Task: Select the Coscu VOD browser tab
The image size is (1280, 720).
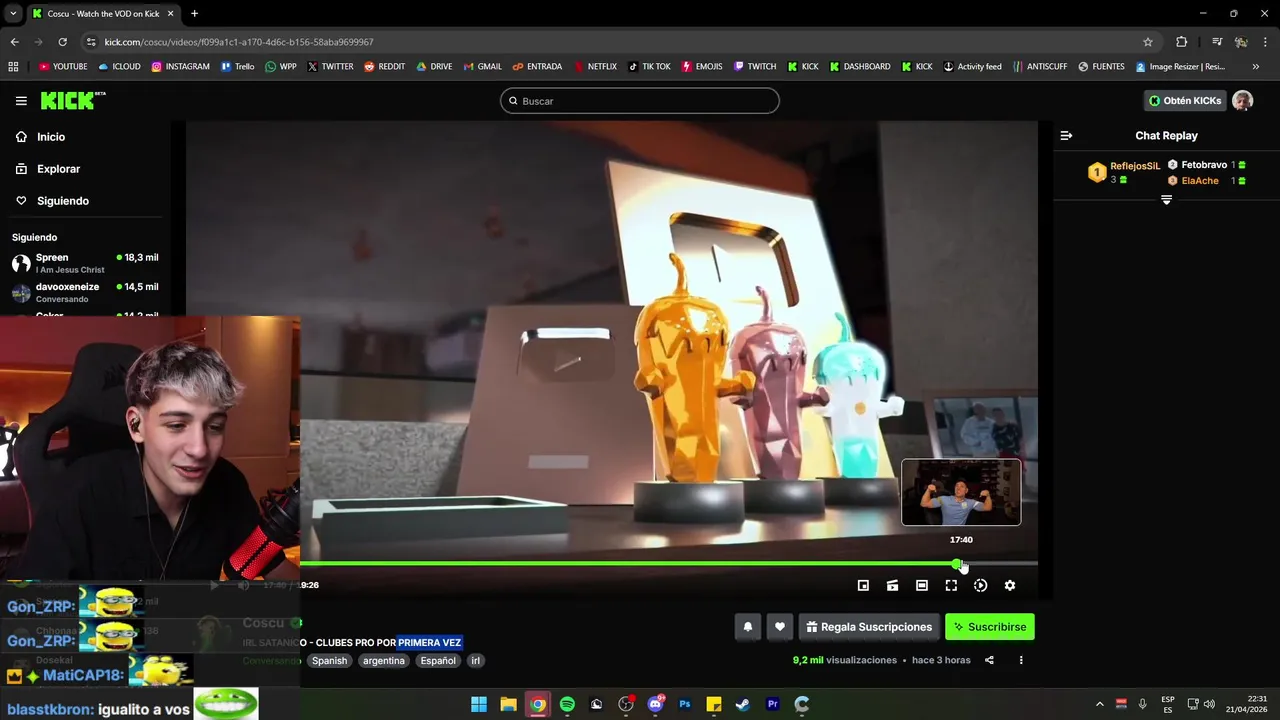Action: (102, 14)
